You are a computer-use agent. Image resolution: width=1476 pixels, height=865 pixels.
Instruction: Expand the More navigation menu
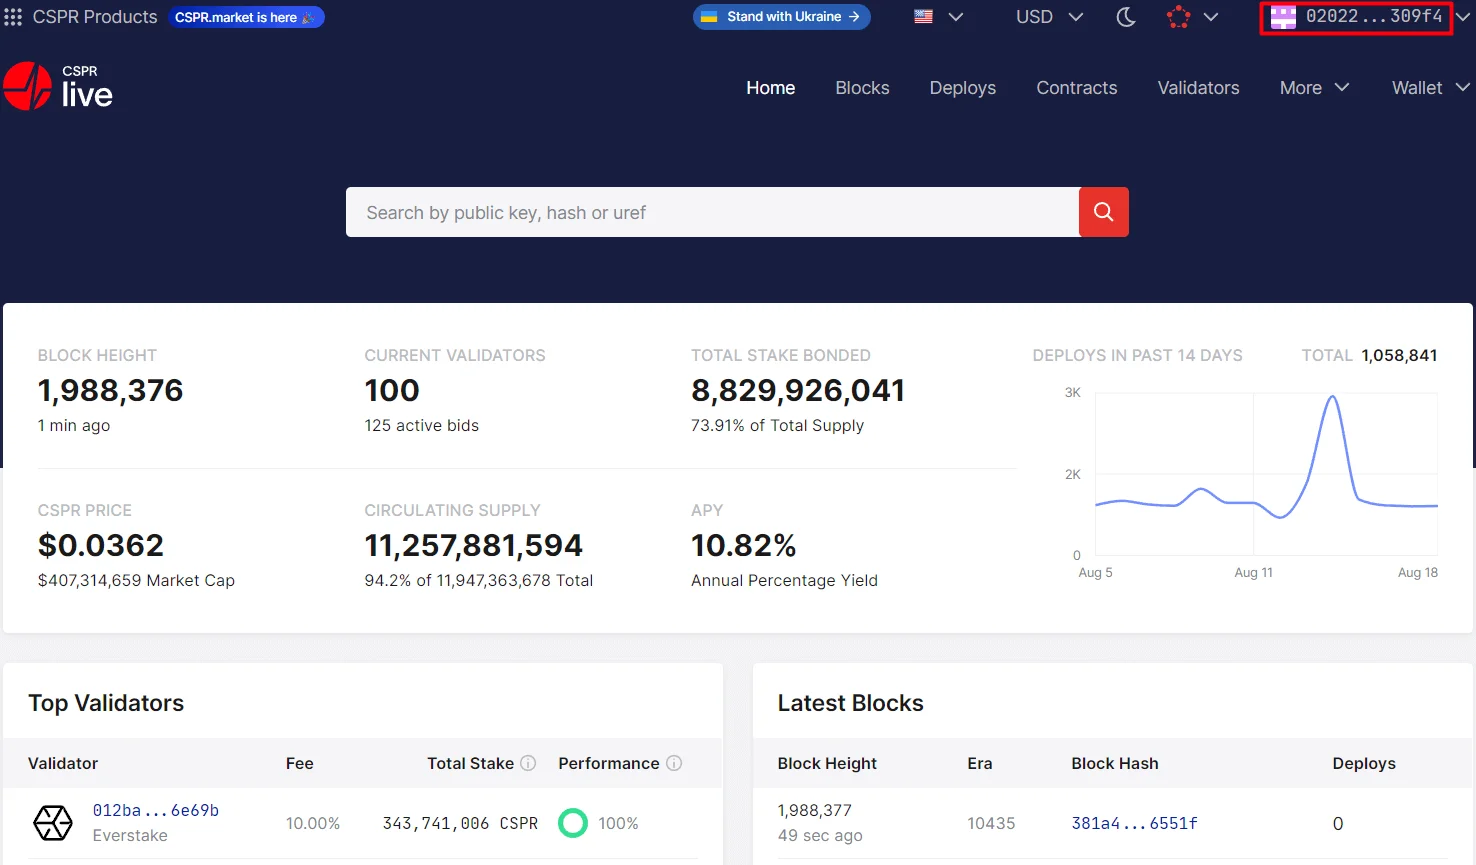[x=1313, y=88]
